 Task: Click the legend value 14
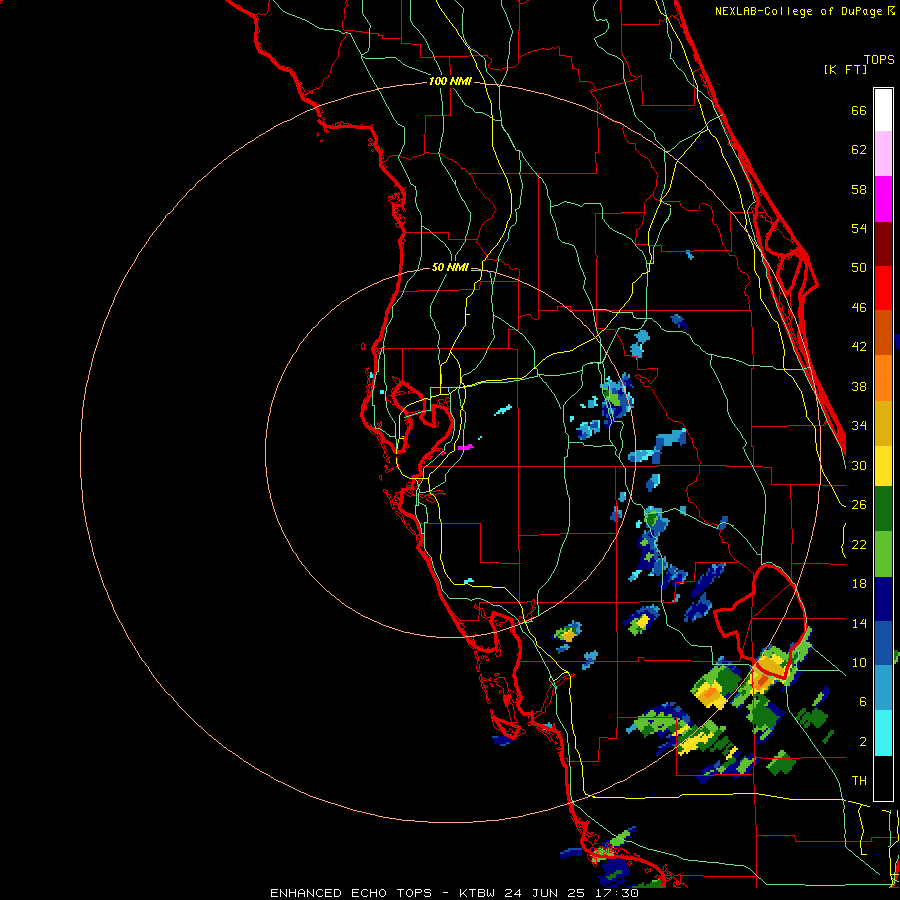pos(859,623)
